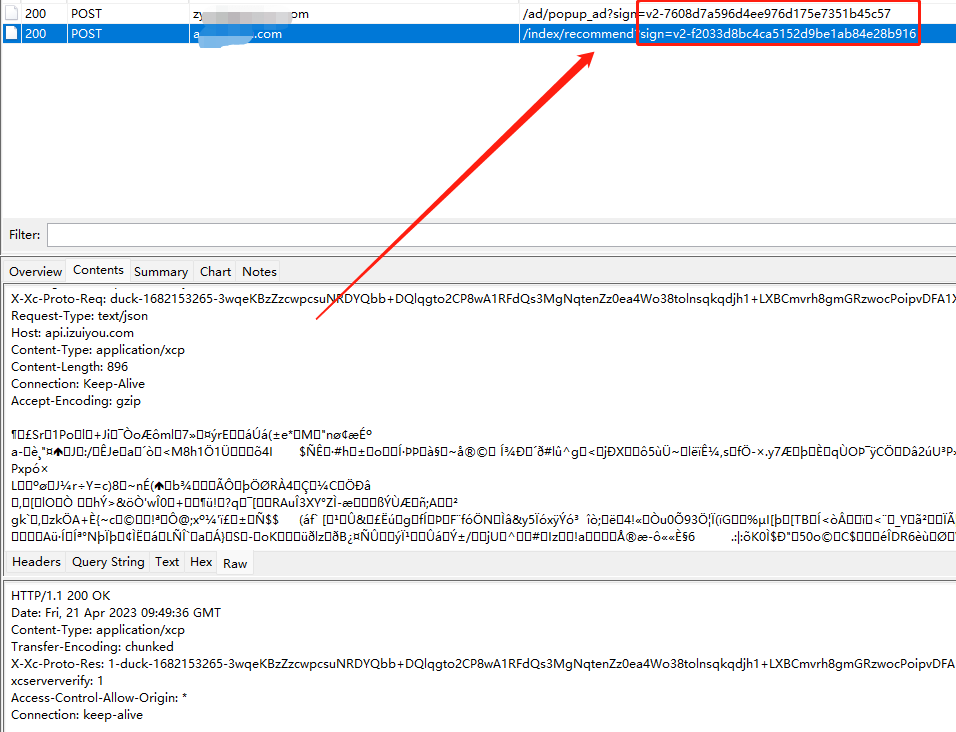This screenshot has height=732, width=956.
Task: Switch to the Chart tab
Action: [x=215, y=272]
